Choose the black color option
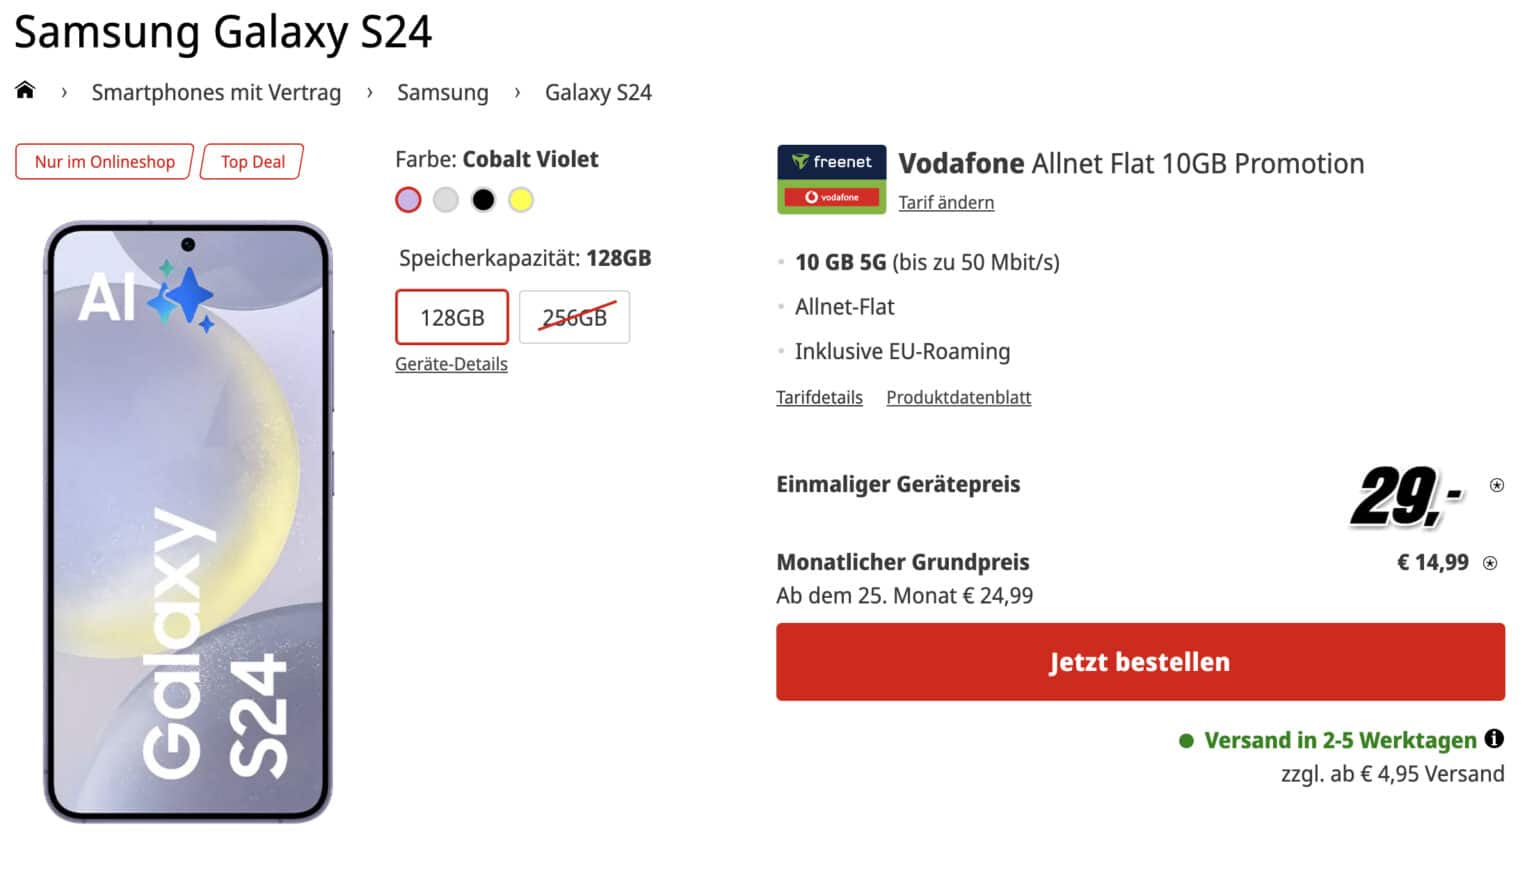The width and height of the screenshot is (1536, 870). (x=483, y=200)
